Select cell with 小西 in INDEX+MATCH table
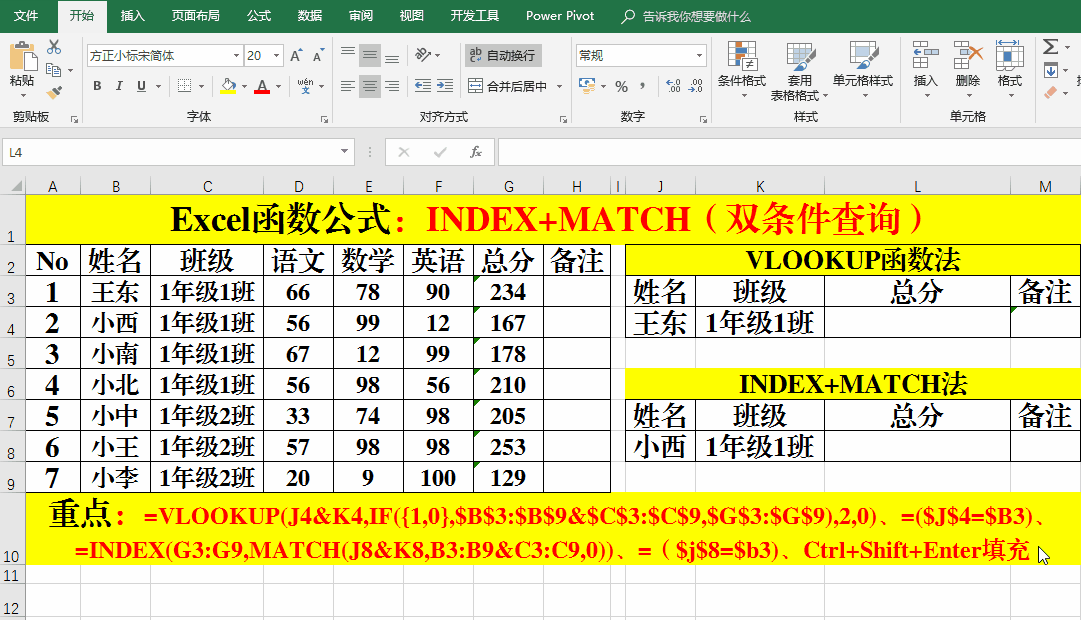 coord(660,446)
